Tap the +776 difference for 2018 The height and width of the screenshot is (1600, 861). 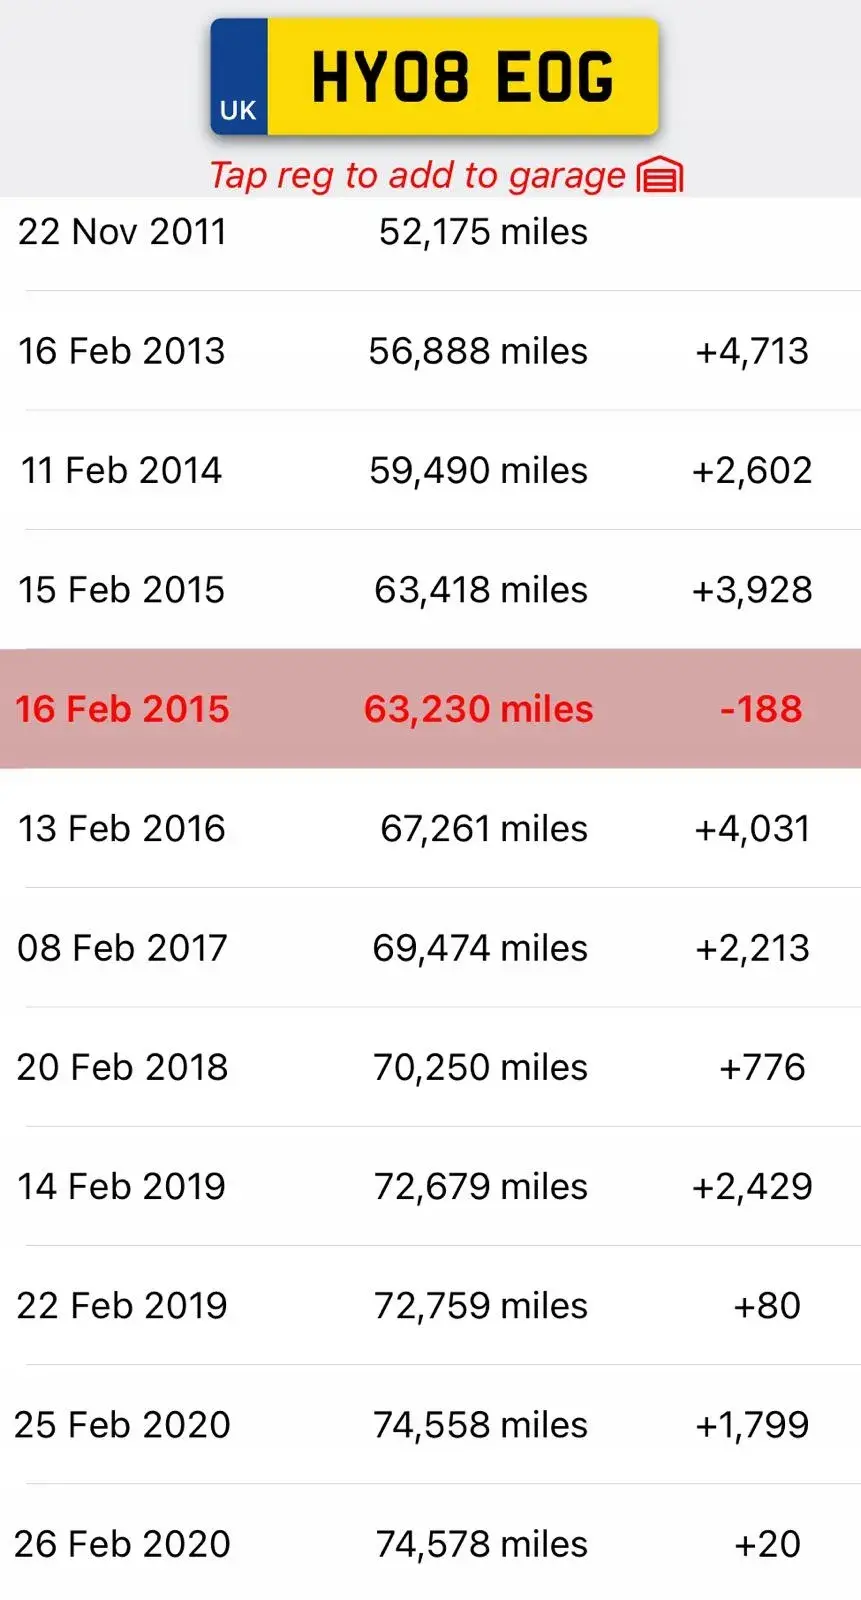tap(762, 1067)
